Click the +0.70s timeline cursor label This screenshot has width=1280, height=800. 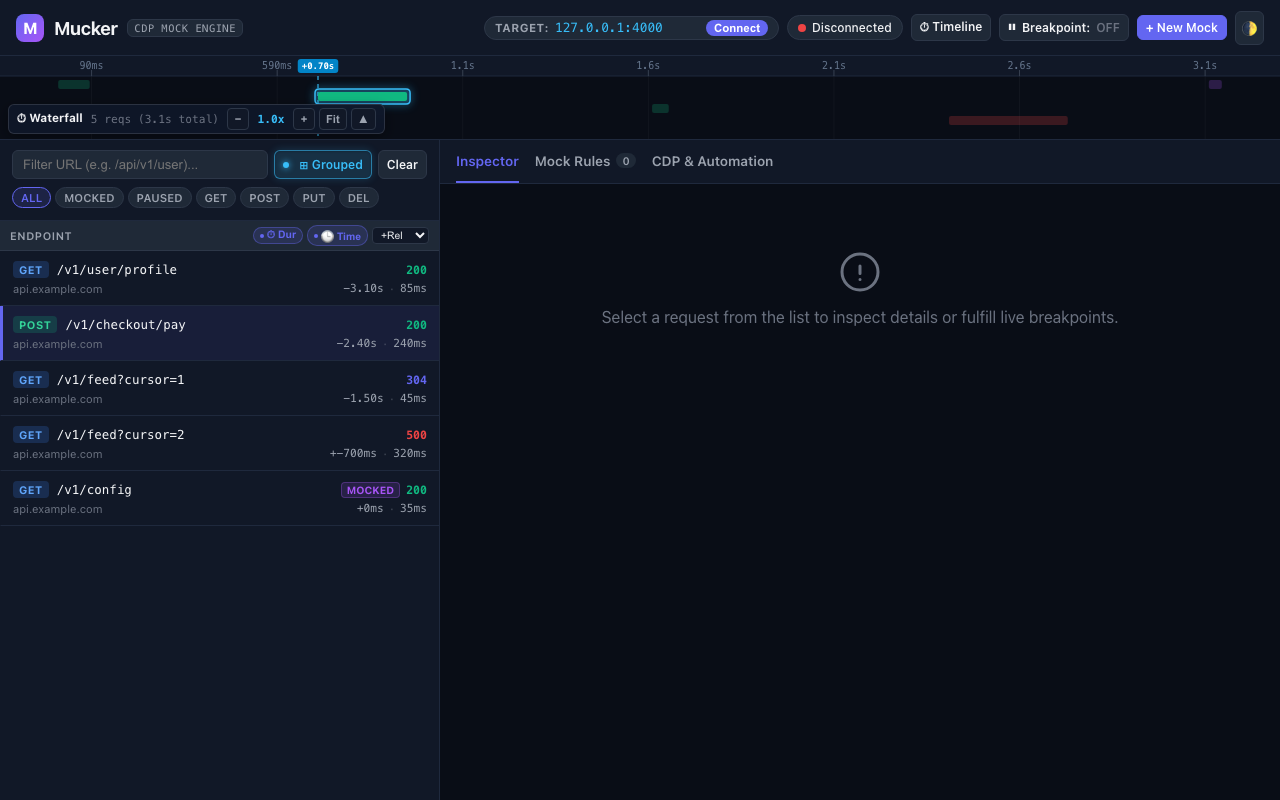(318, 66)
